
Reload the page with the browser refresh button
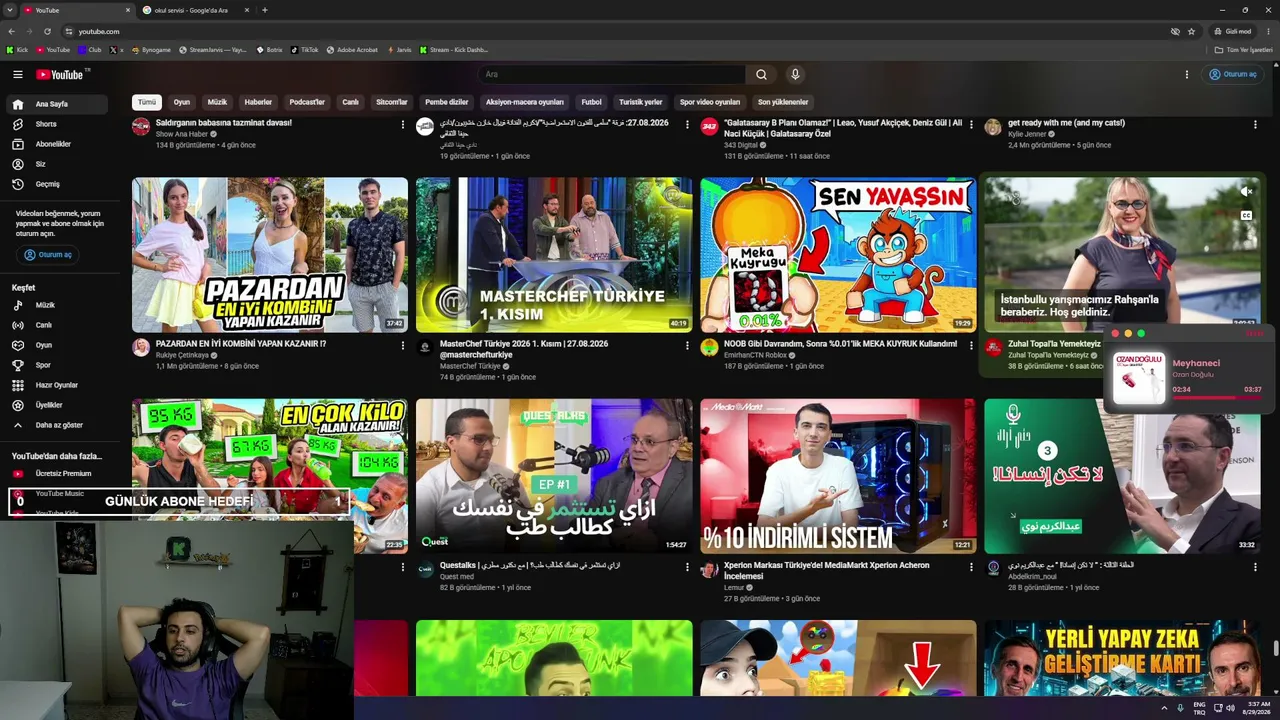(47, 31)
